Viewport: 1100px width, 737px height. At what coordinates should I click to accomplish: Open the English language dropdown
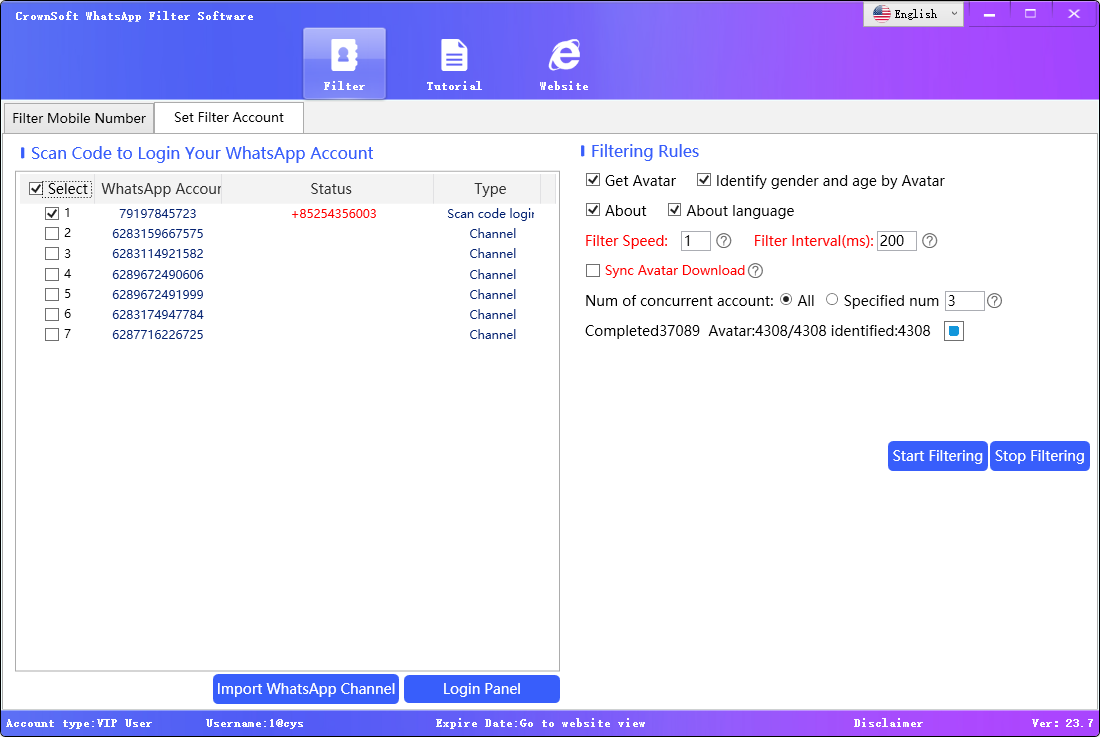click(x=912, y=14)
